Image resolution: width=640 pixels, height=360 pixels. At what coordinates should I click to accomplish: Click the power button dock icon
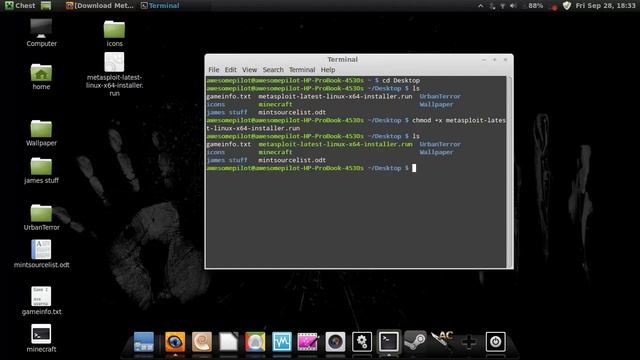pyautogui.click(x=496, y=342)
